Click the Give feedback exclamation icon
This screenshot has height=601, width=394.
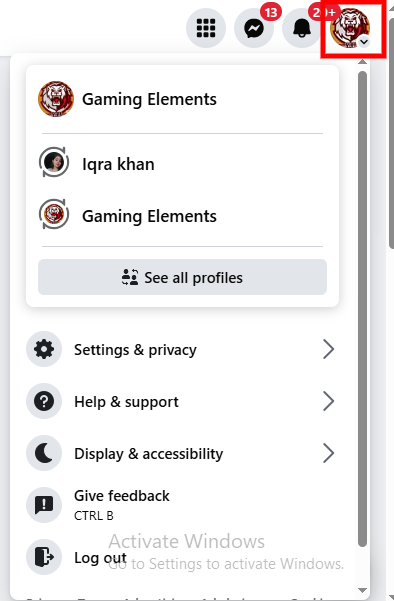[x=44, y=505]
